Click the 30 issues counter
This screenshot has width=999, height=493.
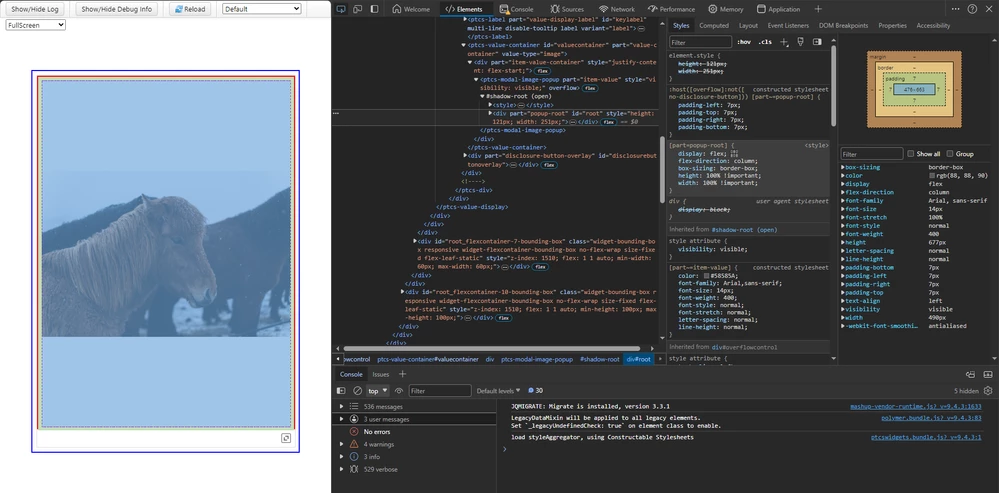(535, 390)
